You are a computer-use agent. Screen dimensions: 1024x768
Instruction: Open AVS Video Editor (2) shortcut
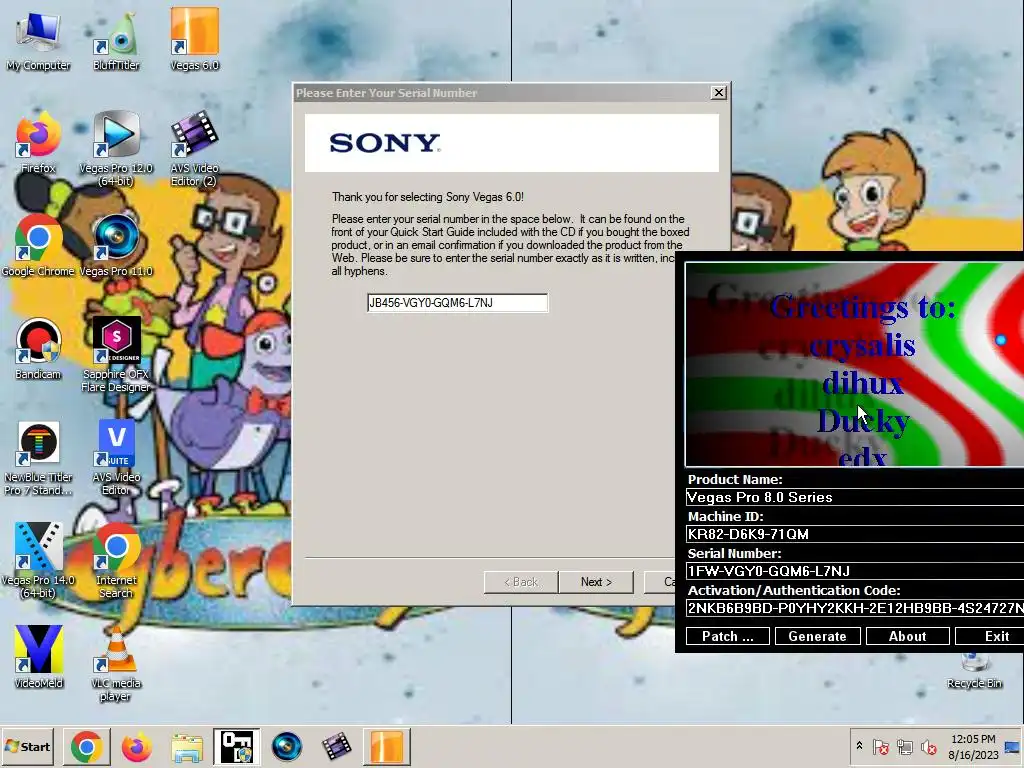(195, 149)
